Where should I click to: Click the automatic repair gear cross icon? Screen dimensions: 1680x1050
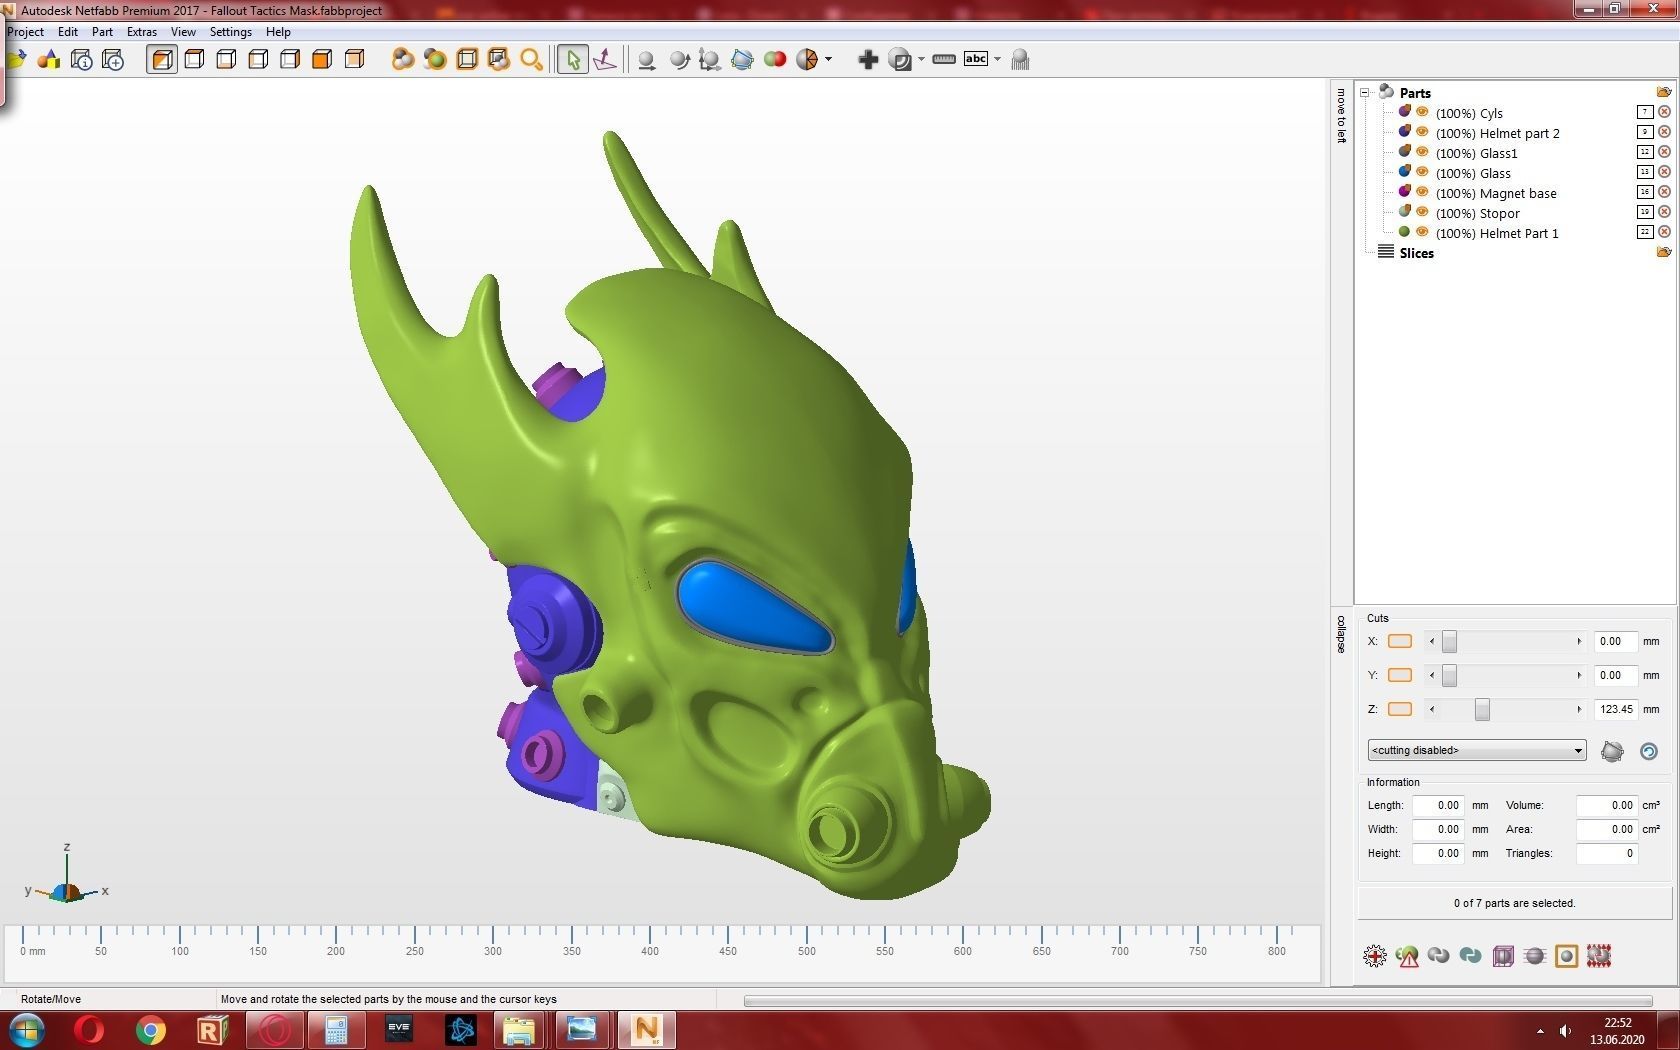tap(1375, 956)
